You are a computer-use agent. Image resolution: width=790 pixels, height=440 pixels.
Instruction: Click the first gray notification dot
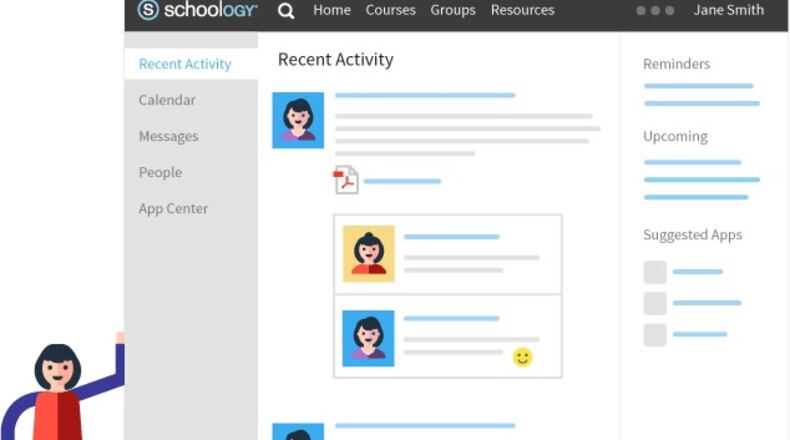pos(641,11)
